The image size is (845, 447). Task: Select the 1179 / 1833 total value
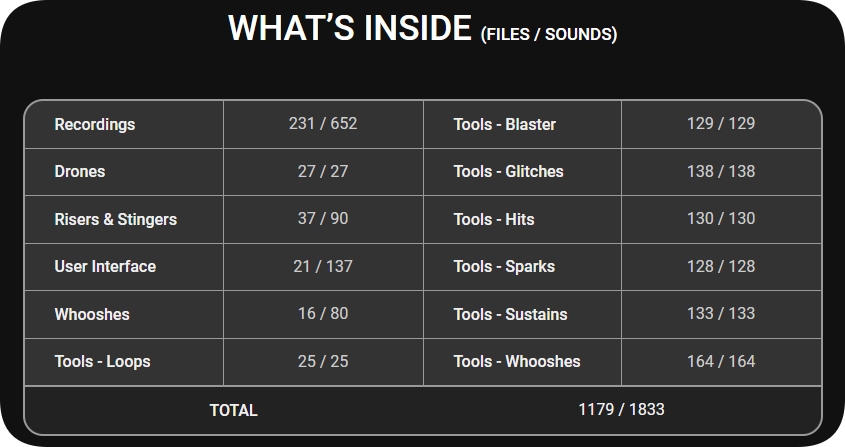click(621, 409)
